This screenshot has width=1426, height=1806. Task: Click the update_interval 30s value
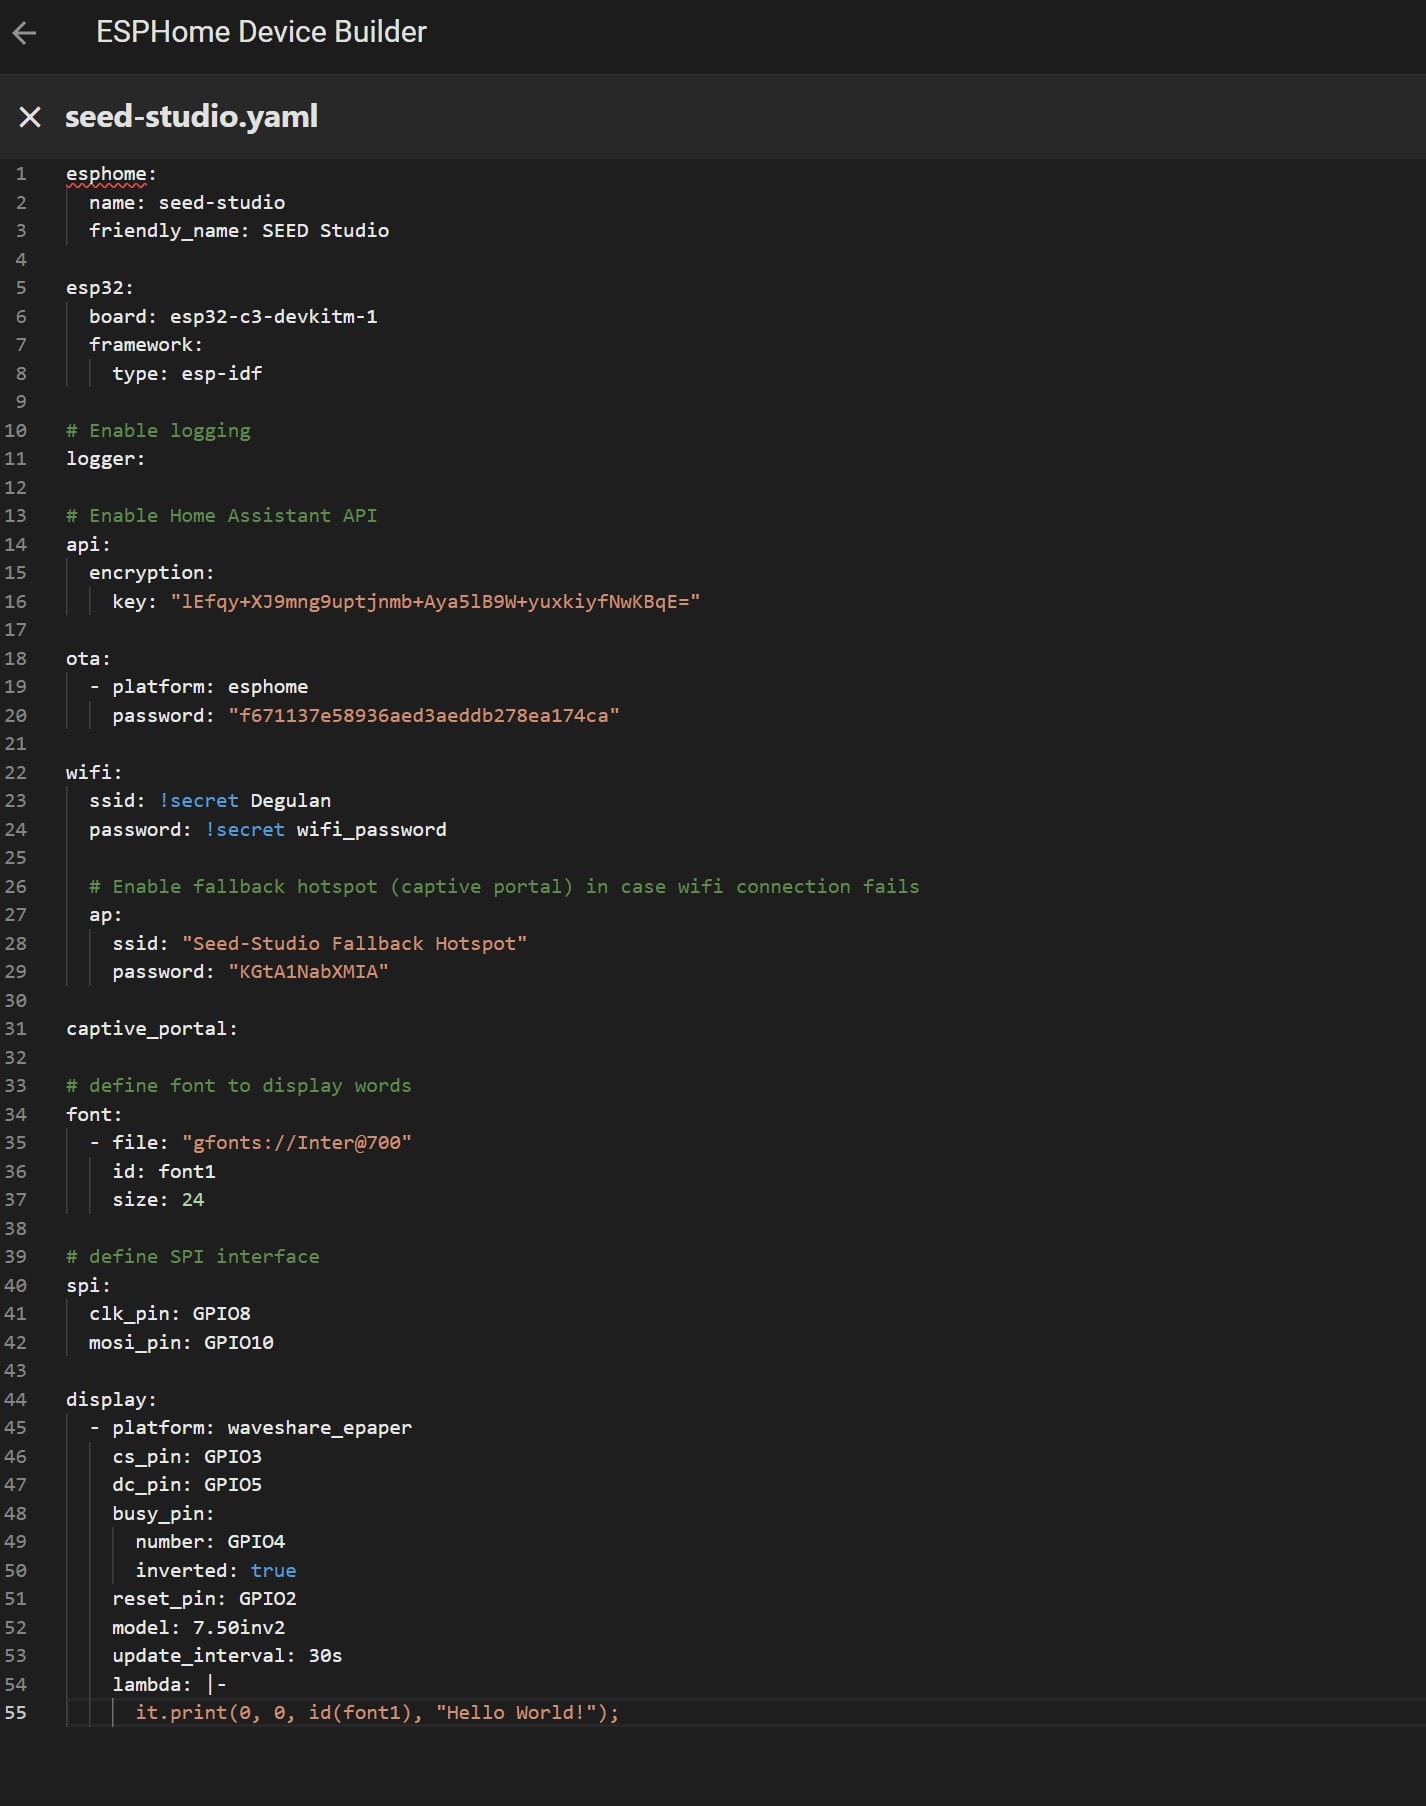[325, 1656]
